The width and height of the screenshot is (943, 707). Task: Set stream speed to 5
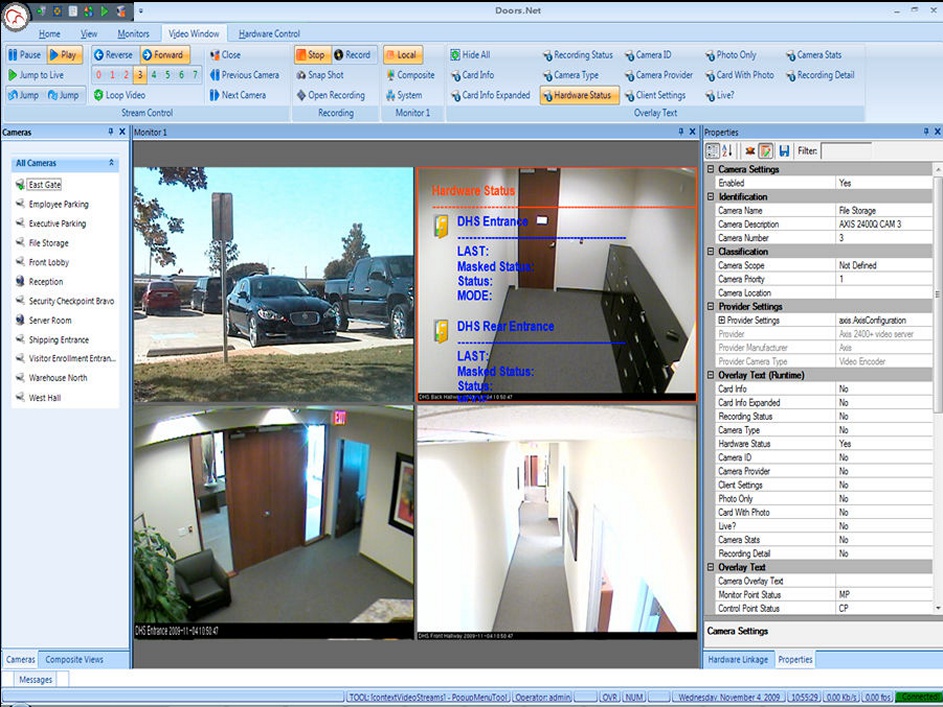167,75
